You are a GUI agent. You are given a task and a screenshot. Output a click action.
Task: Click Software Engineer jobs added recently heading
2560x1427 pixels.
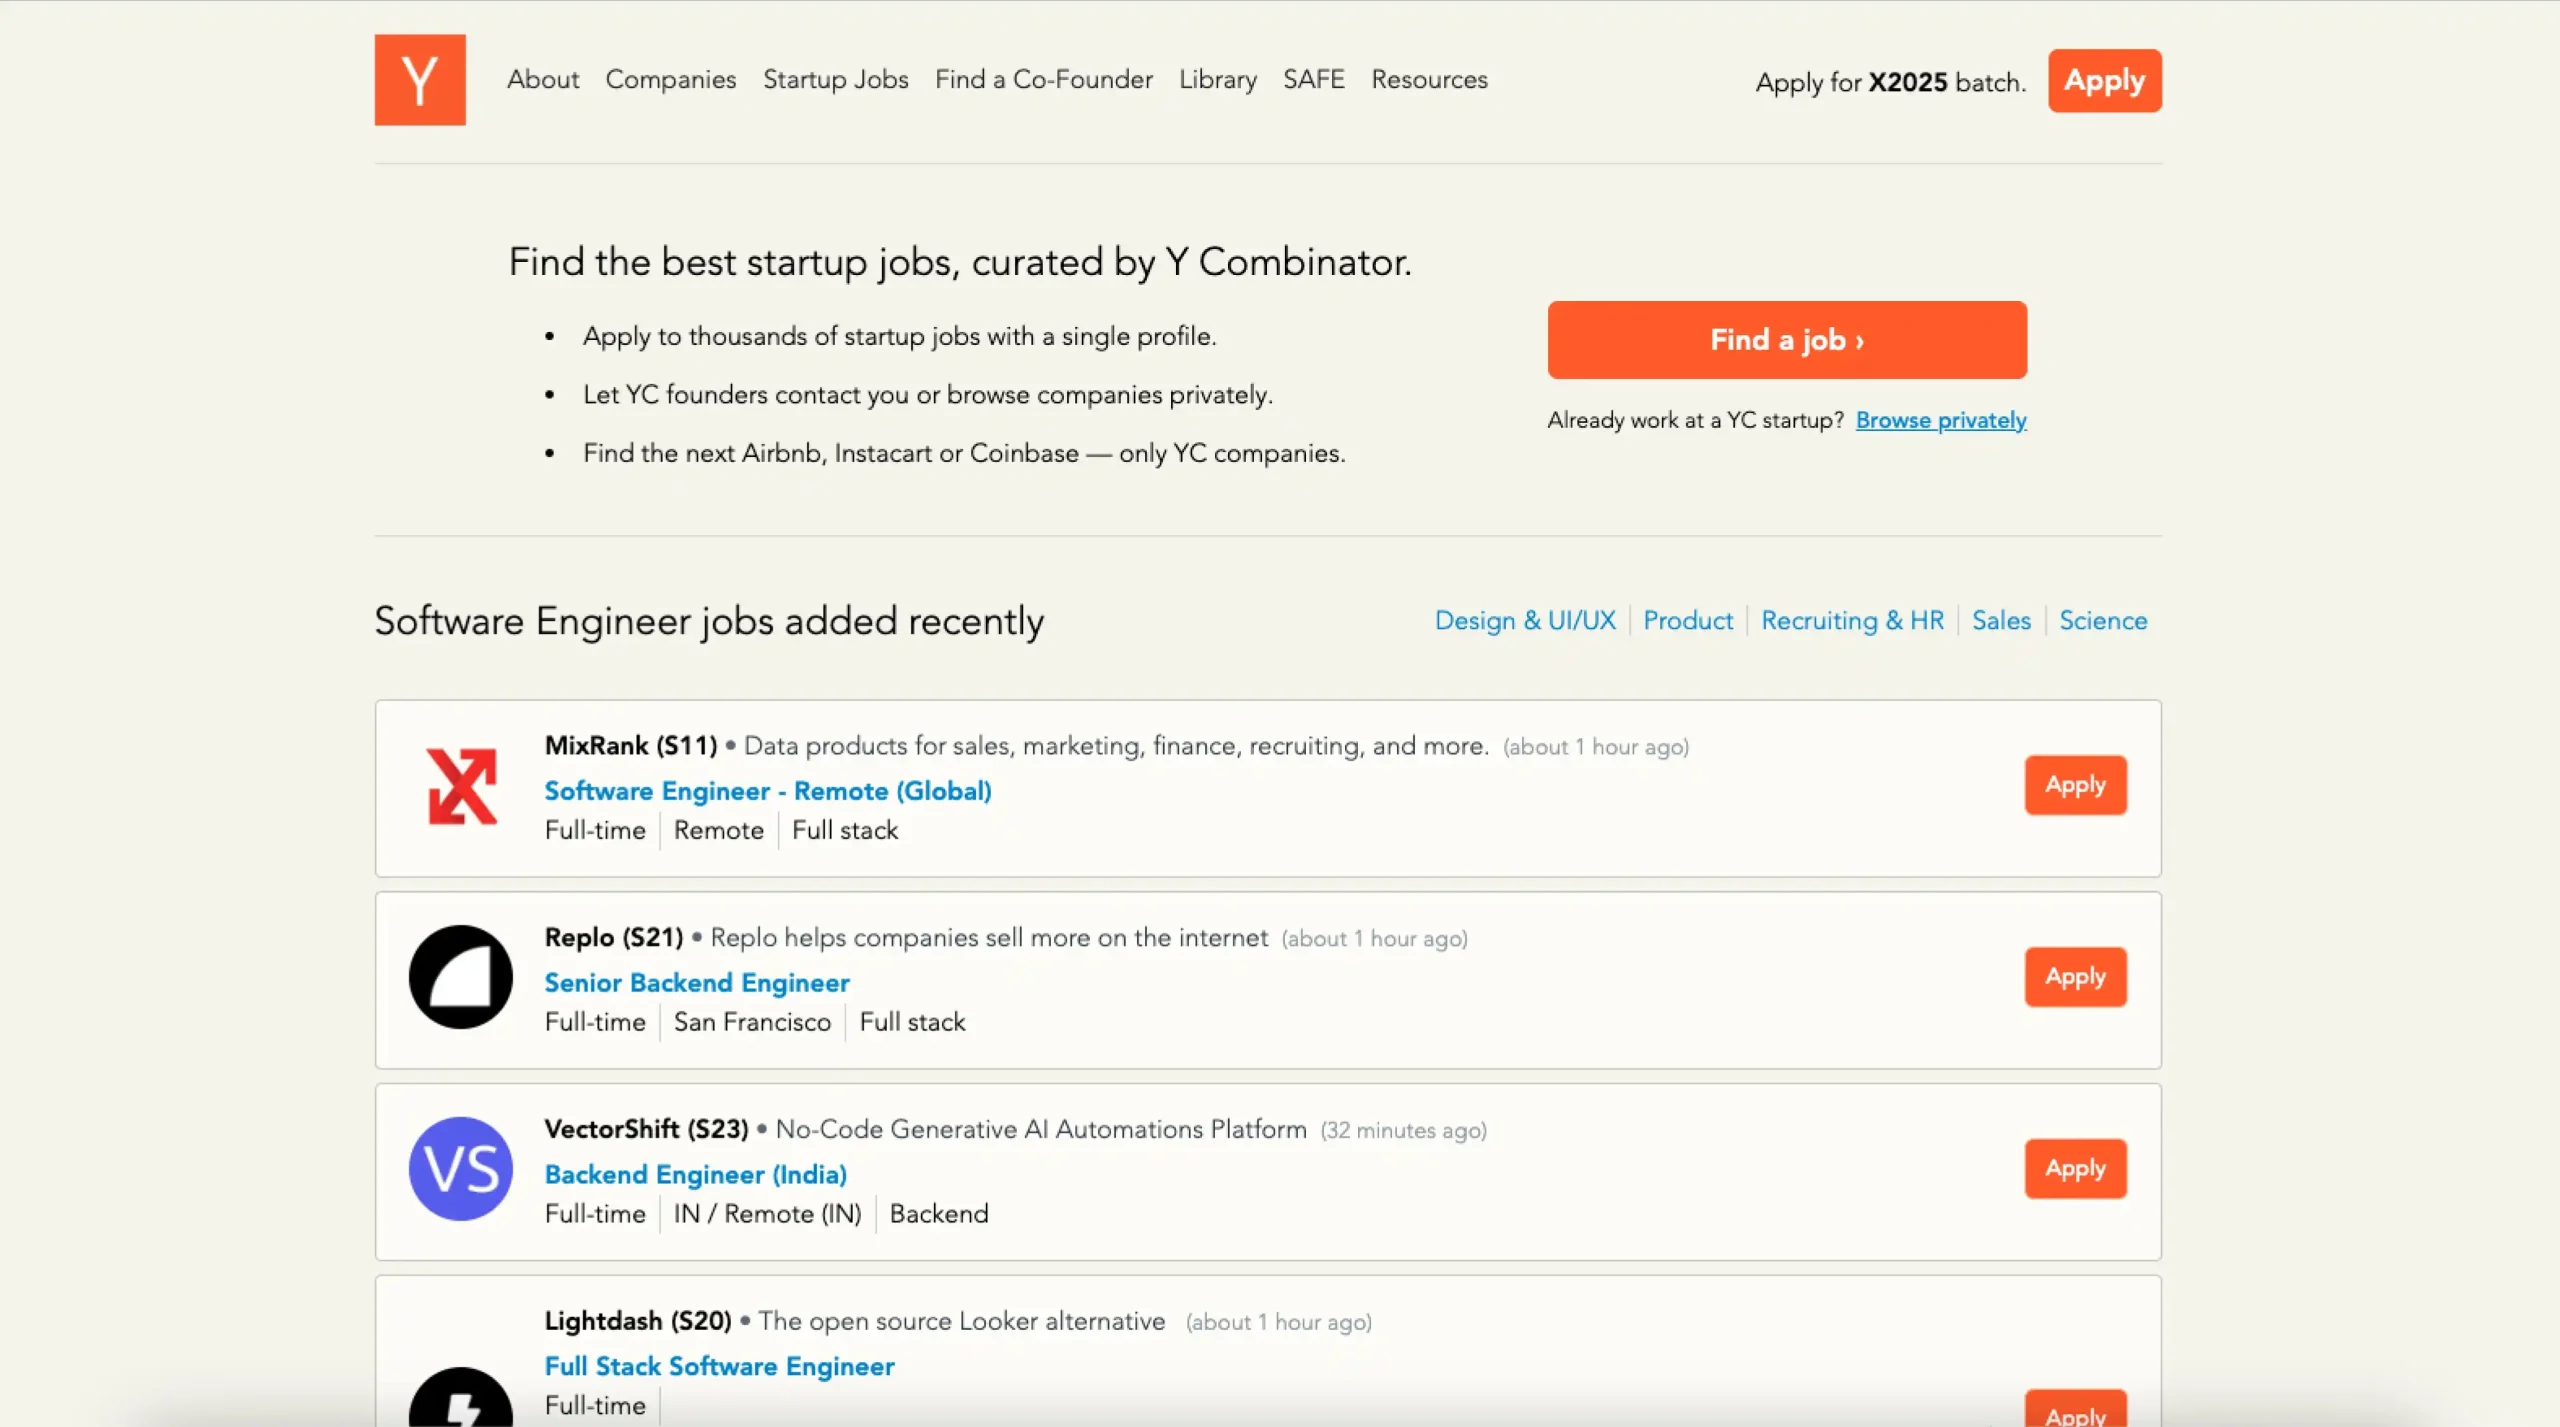pyautogui.click(x=709, y=621)
